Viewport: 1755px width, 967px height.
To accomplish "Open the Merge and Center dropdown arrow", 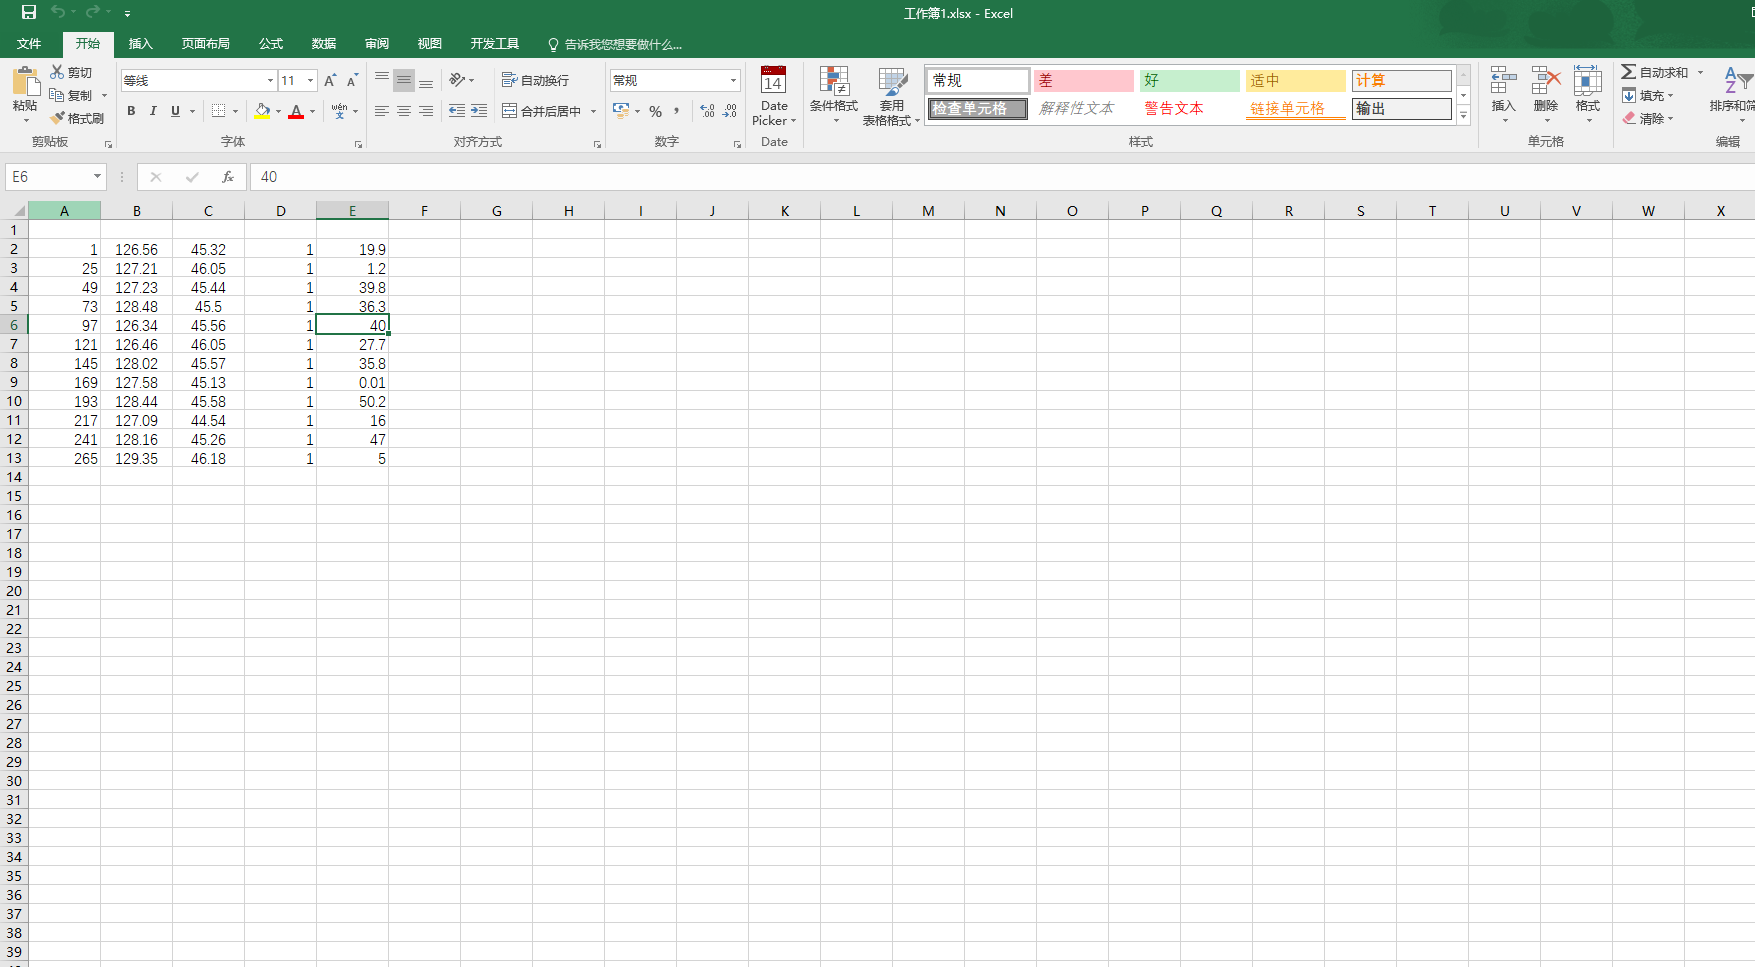I will click(593, 111).
